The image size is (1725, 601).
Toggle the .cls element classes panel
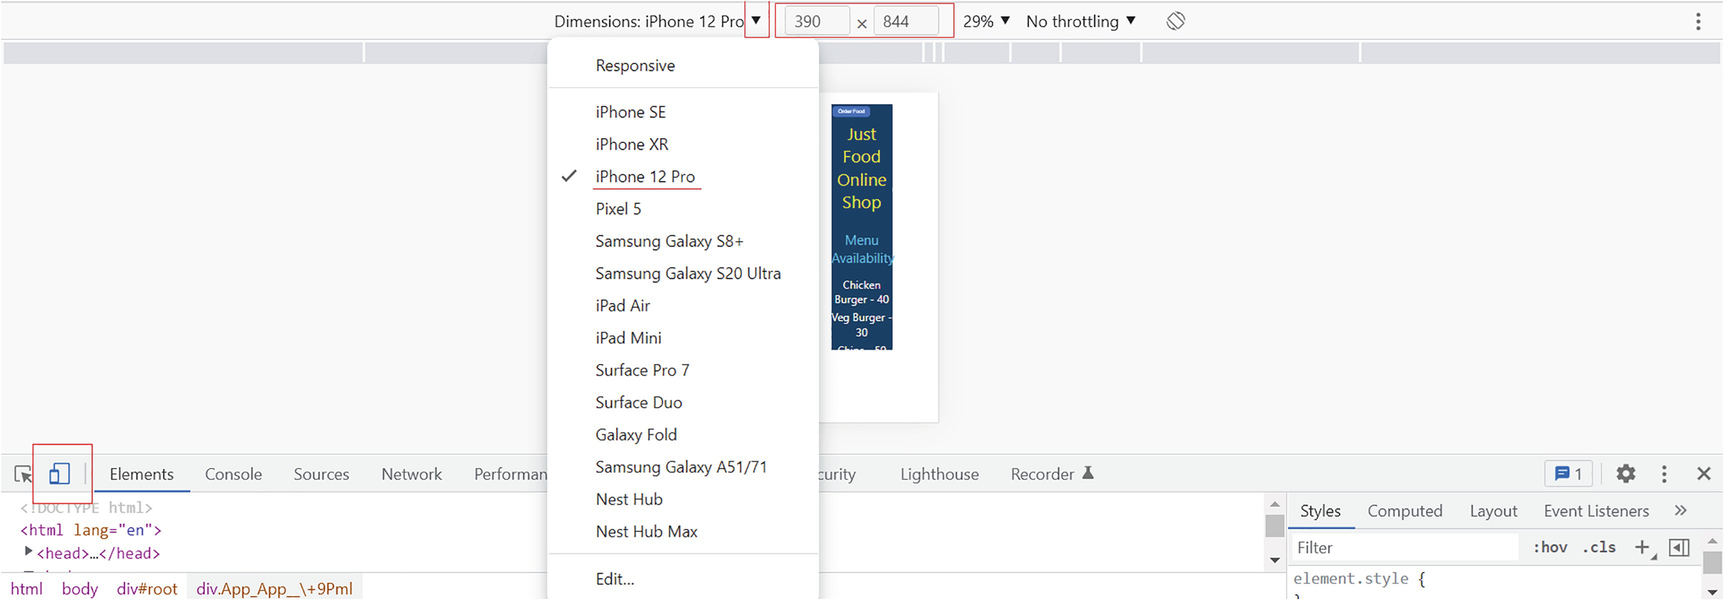[x=1599, y=547]
